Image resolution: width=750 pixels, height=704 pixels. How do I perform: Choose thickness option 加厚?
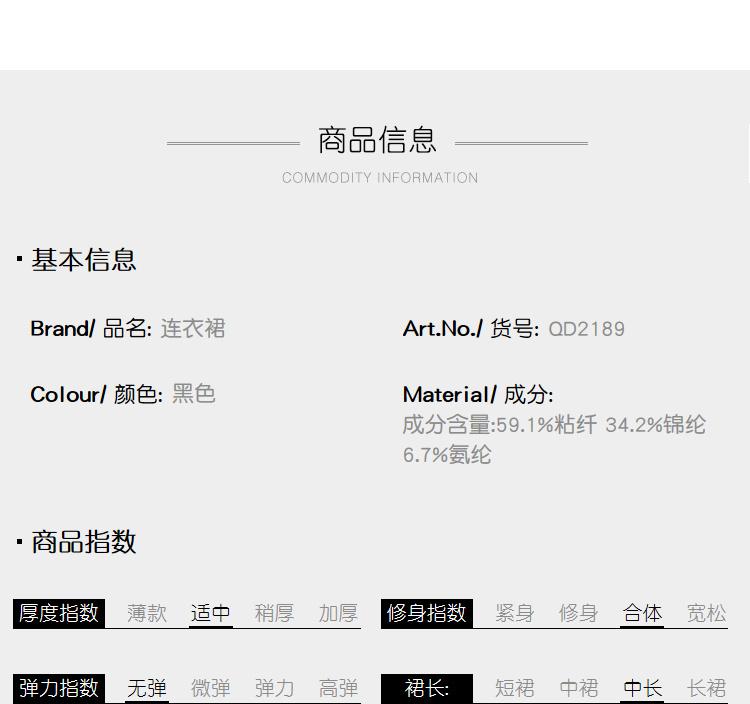click(338, 614)
